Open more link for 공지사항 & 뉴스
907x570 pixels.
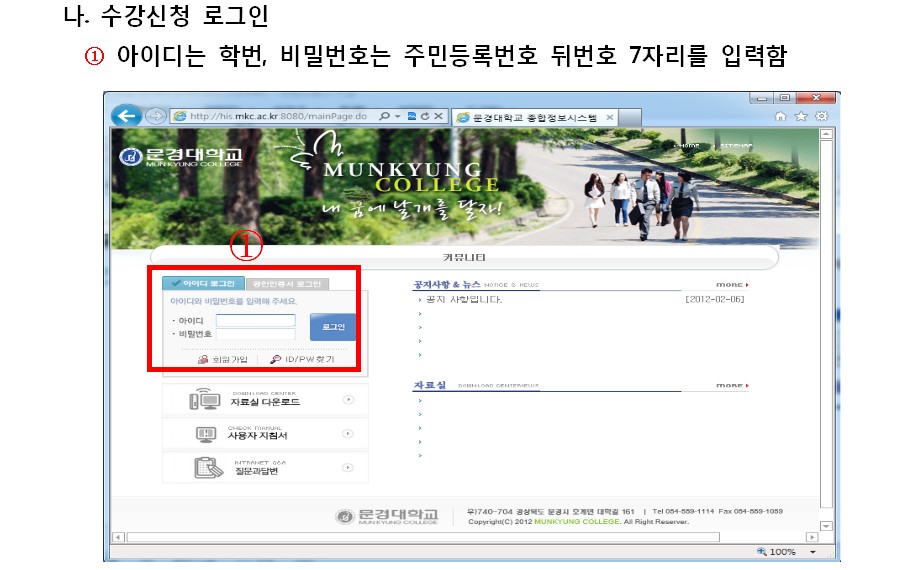[732, 285]
